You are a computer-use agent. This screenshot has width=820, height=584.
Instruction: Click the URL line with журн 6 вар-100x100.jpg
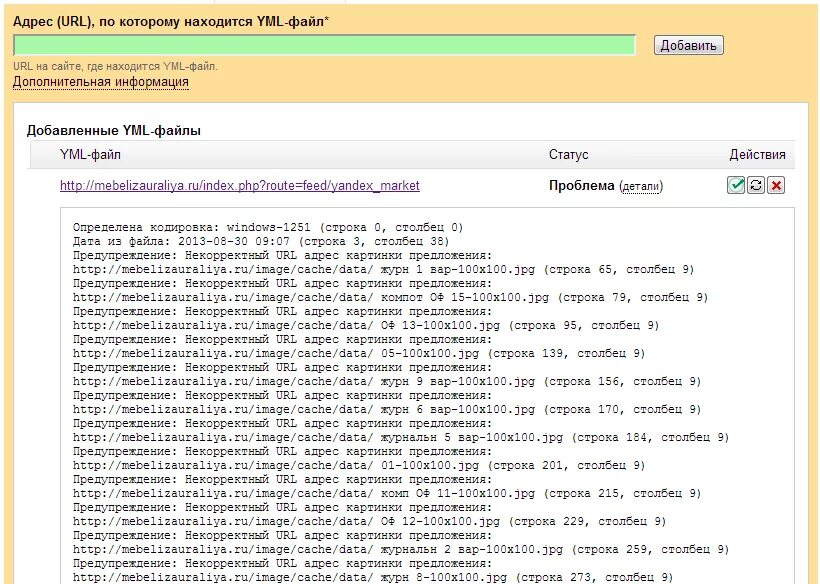(387, 409)
